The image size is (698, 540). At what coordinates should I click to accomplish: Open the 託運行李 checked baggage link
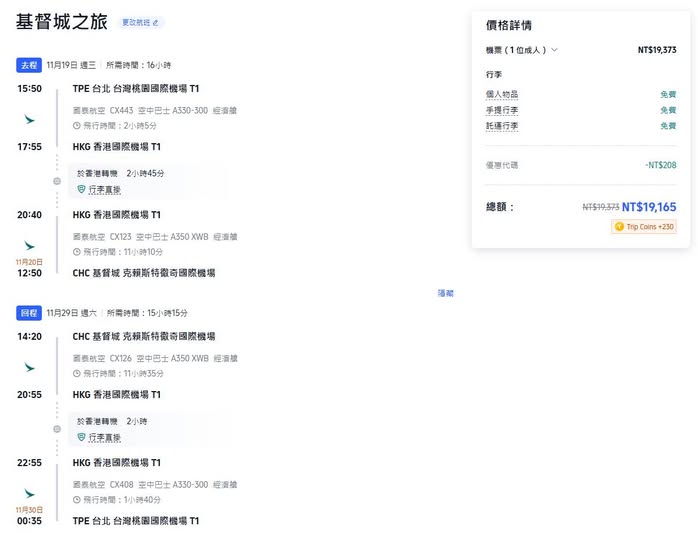tap(502, 126)
